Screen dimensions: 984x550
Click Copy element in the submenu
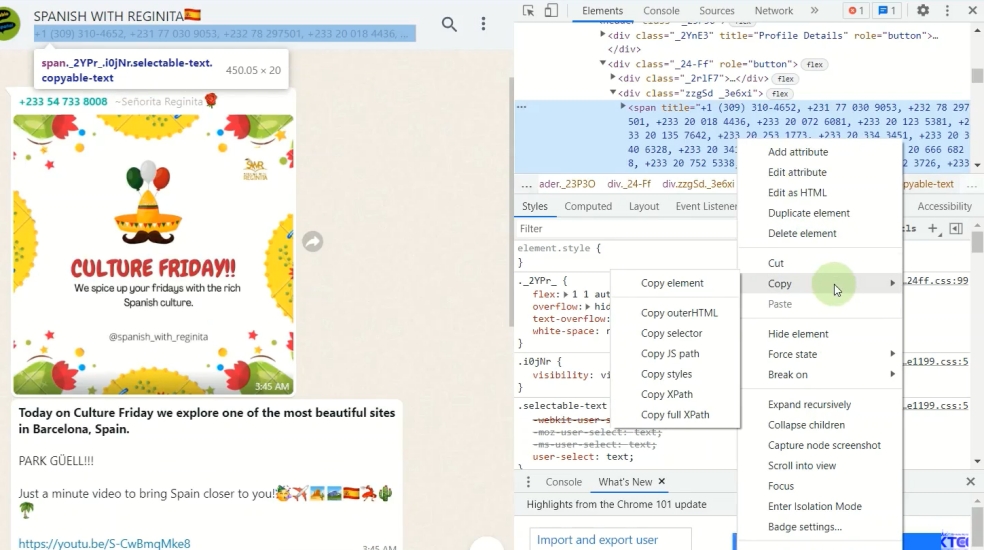tap(675, 283)
